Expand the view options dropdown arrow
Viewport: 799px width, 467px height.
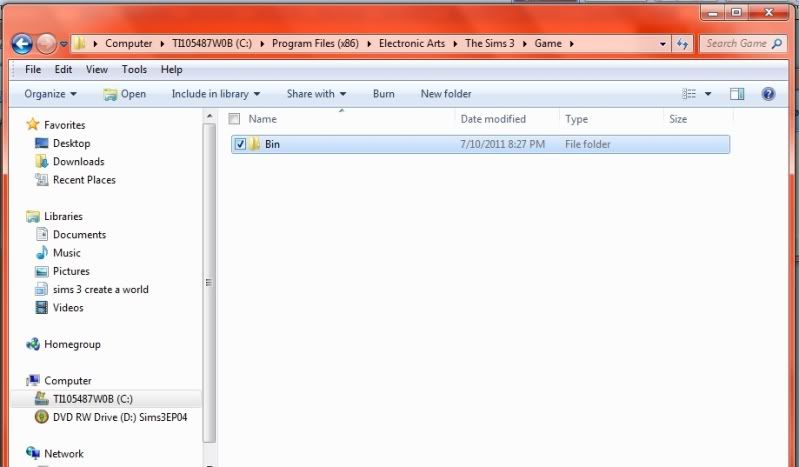point(708,94)
